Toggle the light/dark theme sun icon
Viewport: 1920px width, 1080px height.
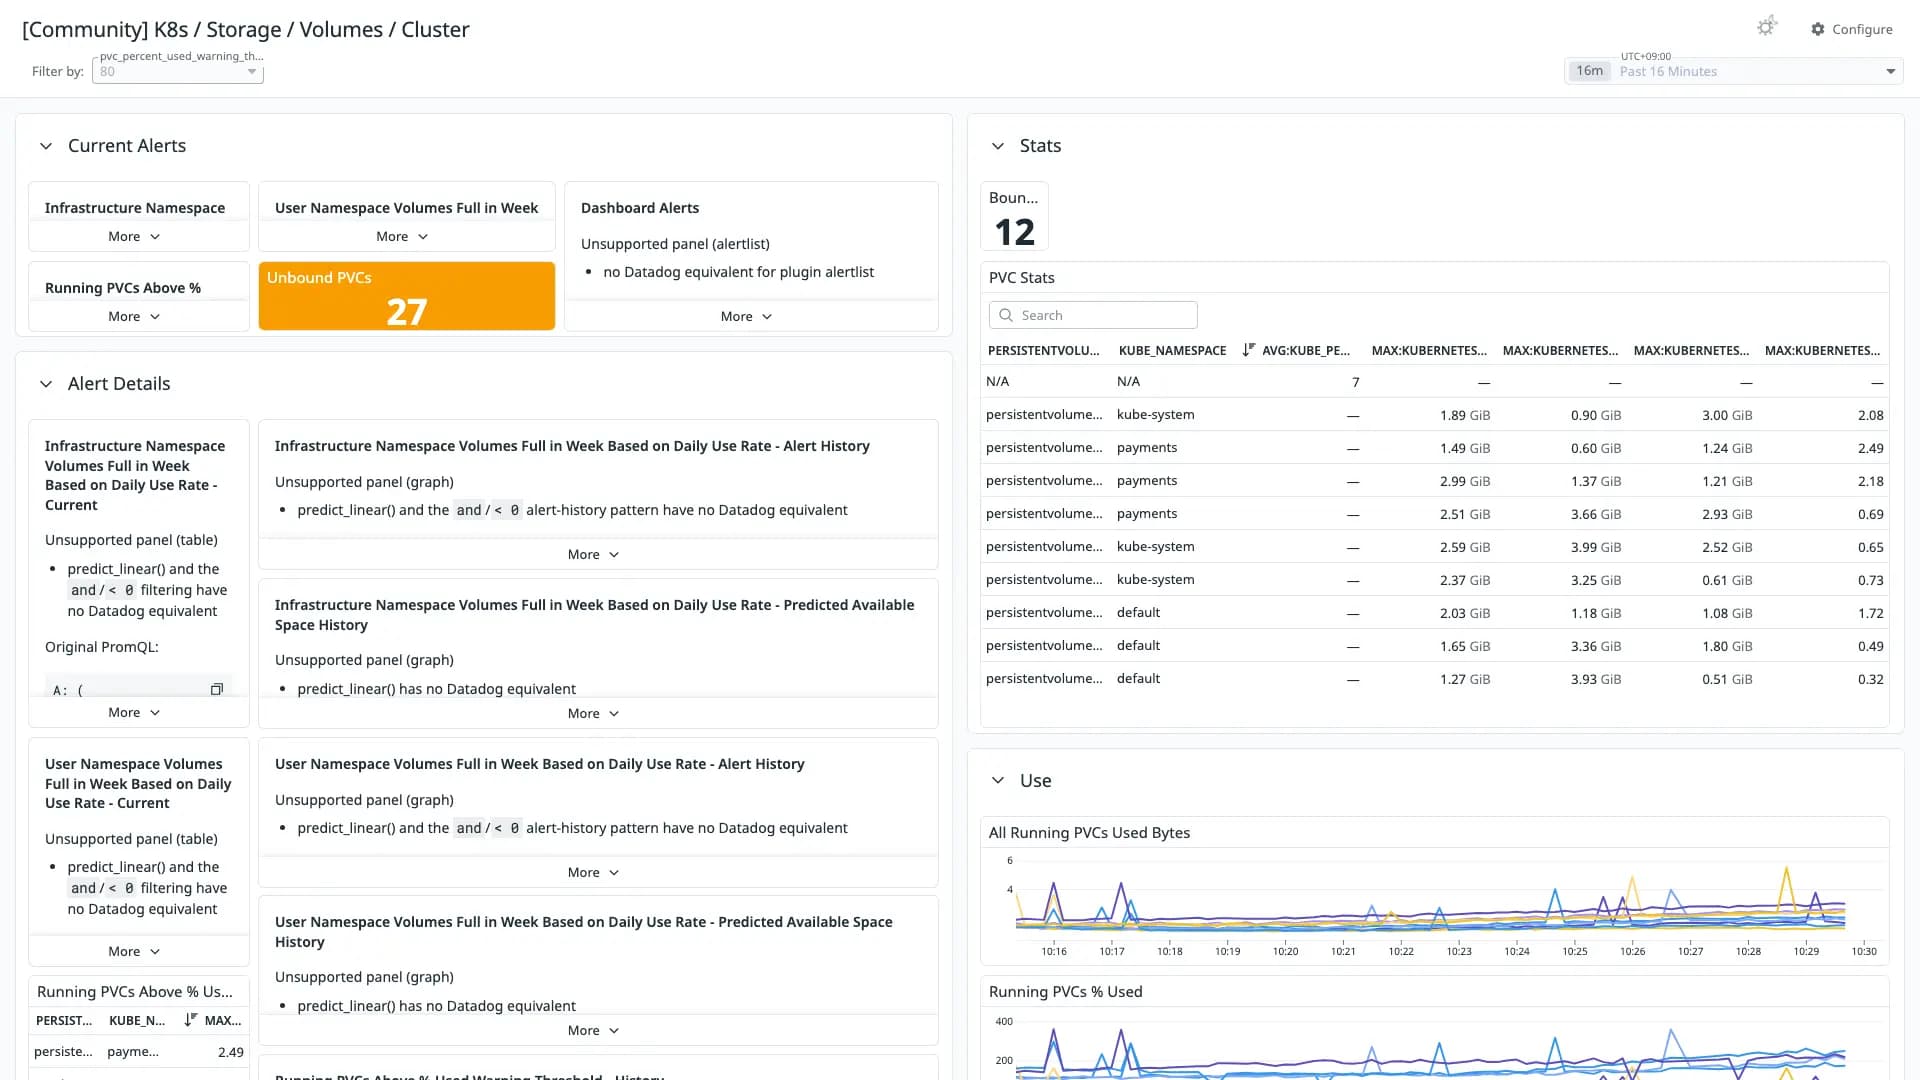1767,27
